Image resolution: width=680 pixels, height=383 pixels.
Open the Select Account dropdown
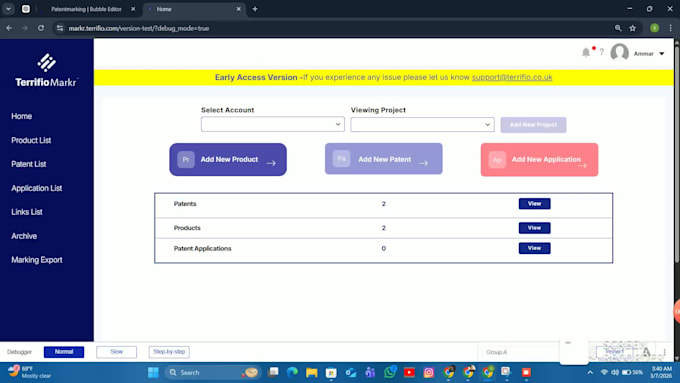pyautogui.click(x=273, y=124)
